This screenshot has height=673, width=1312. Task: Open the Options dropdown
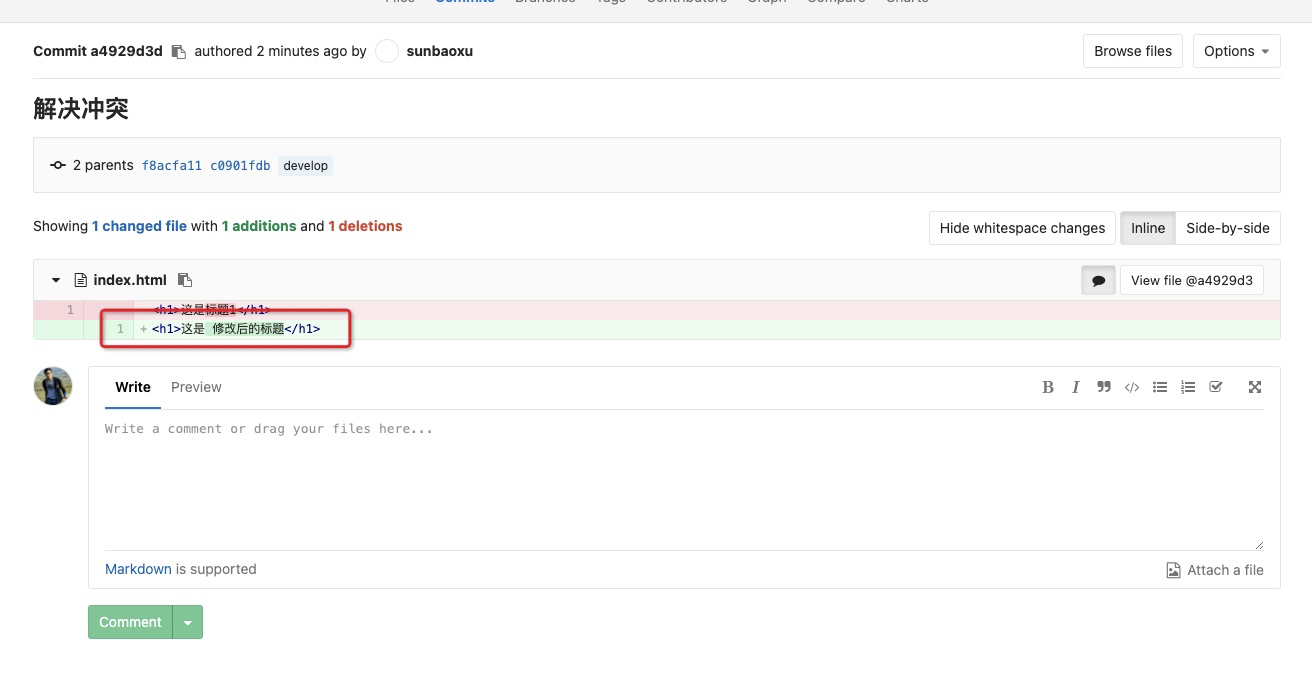pyautogui.click(x=1237, y=51)
